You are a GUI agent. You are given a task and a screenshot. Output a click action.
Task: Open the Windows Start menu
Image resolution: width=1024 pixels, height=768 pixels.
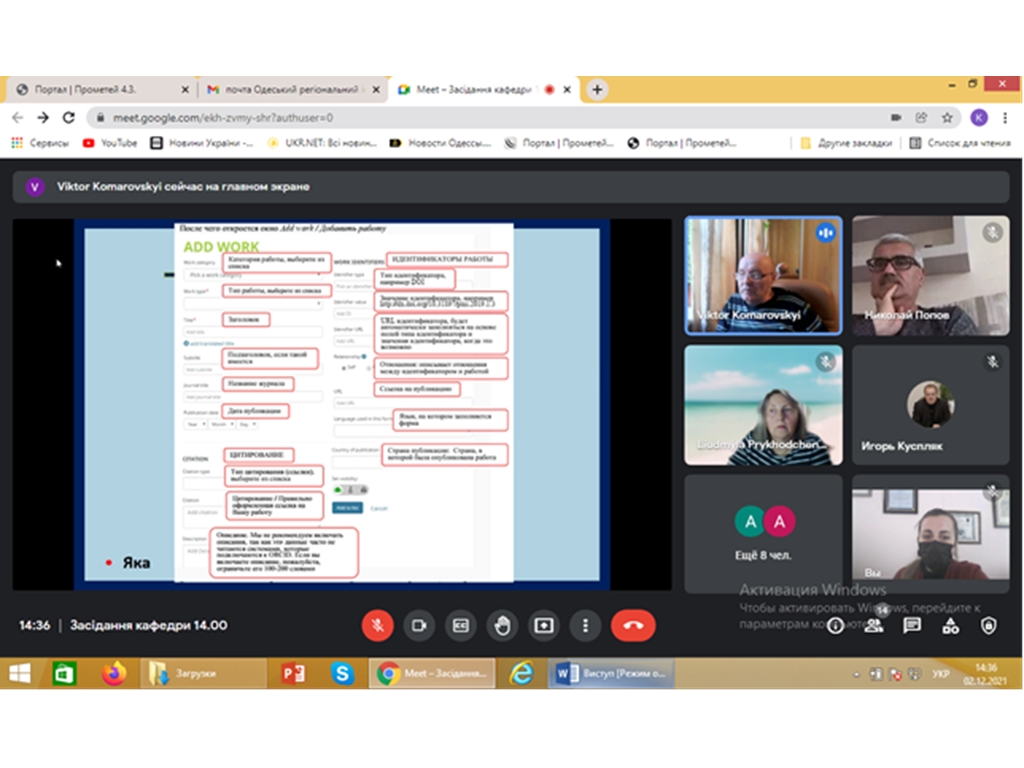coord(20,673)
